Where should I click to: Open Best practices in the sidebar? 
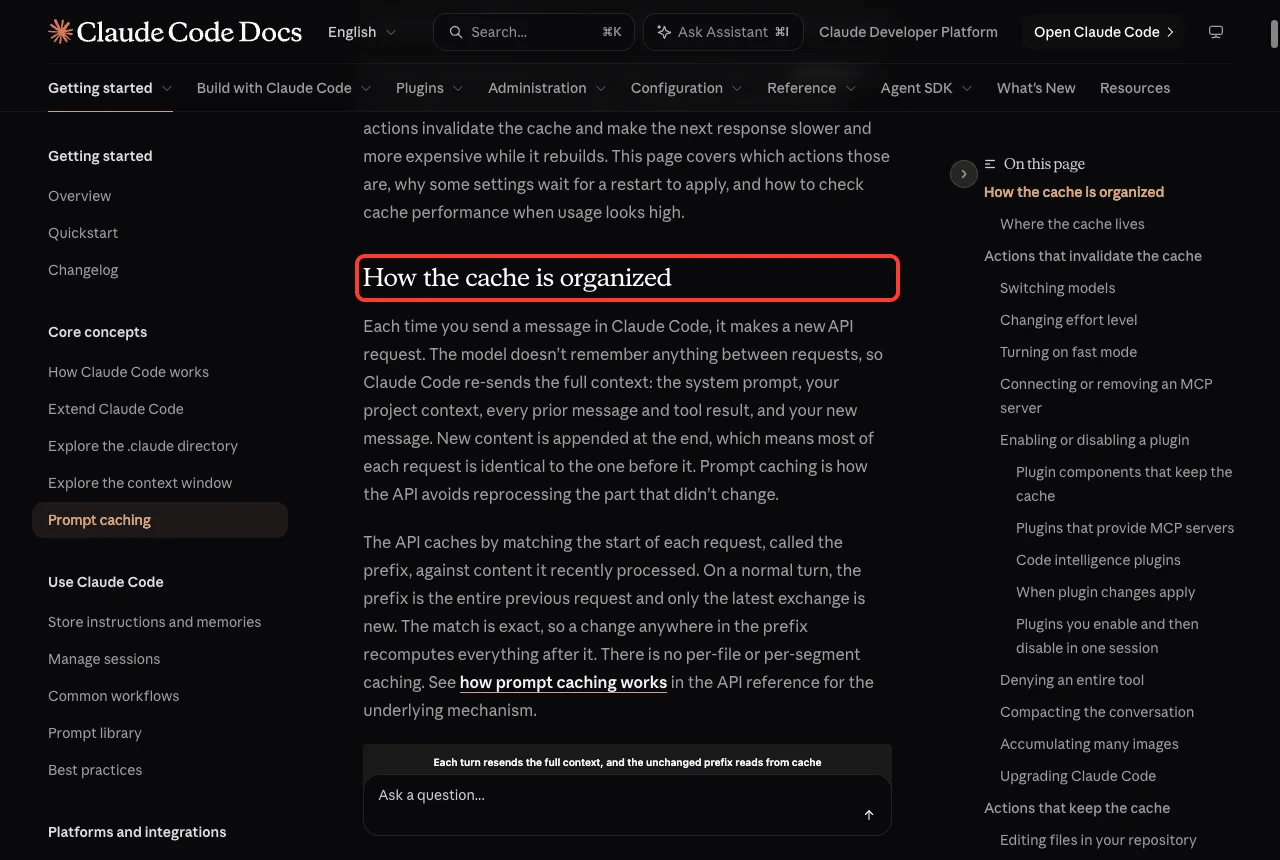pyautogui.click(x=95, y=770)
